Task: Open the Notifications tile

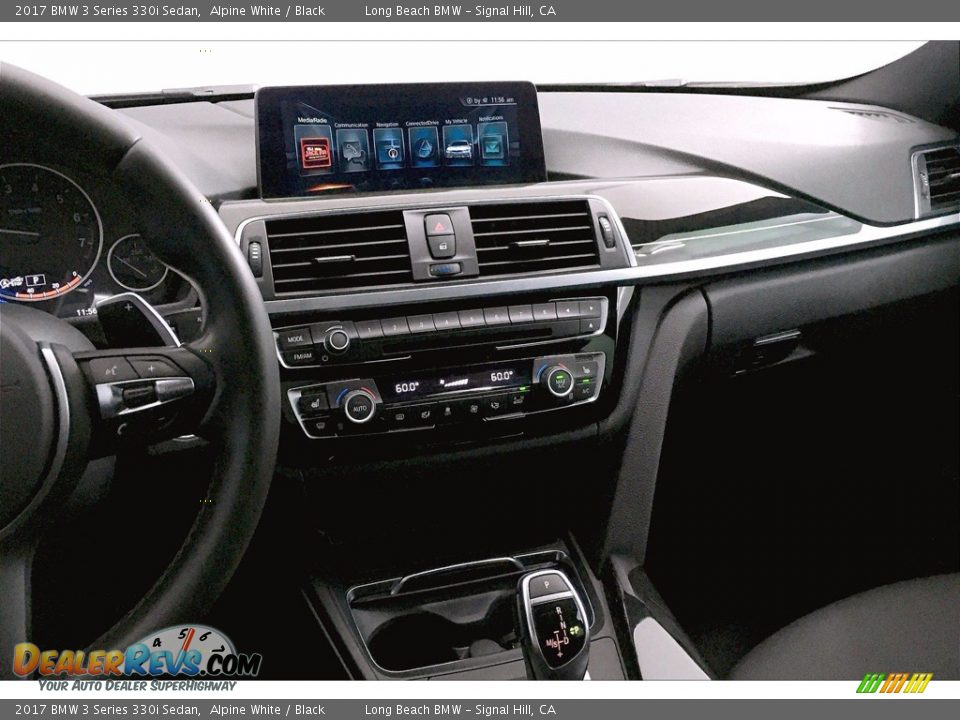Action: click(492, 145)
